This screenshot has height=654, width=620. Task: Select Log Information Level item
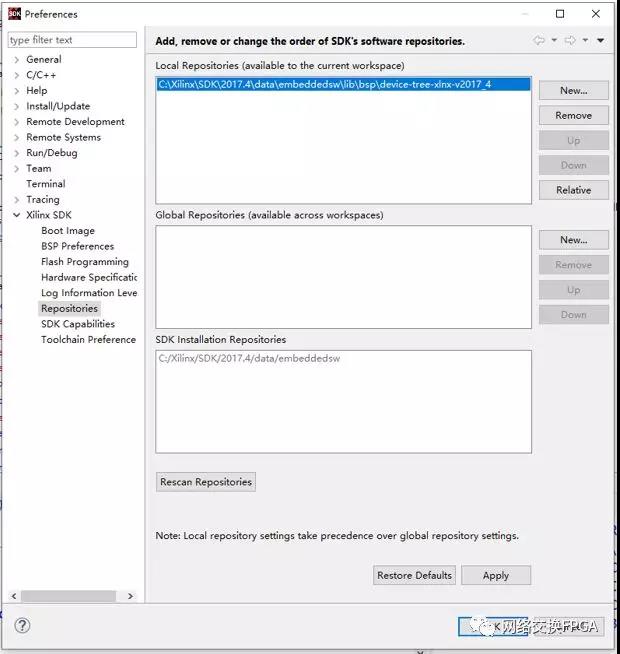coord(89,293)
